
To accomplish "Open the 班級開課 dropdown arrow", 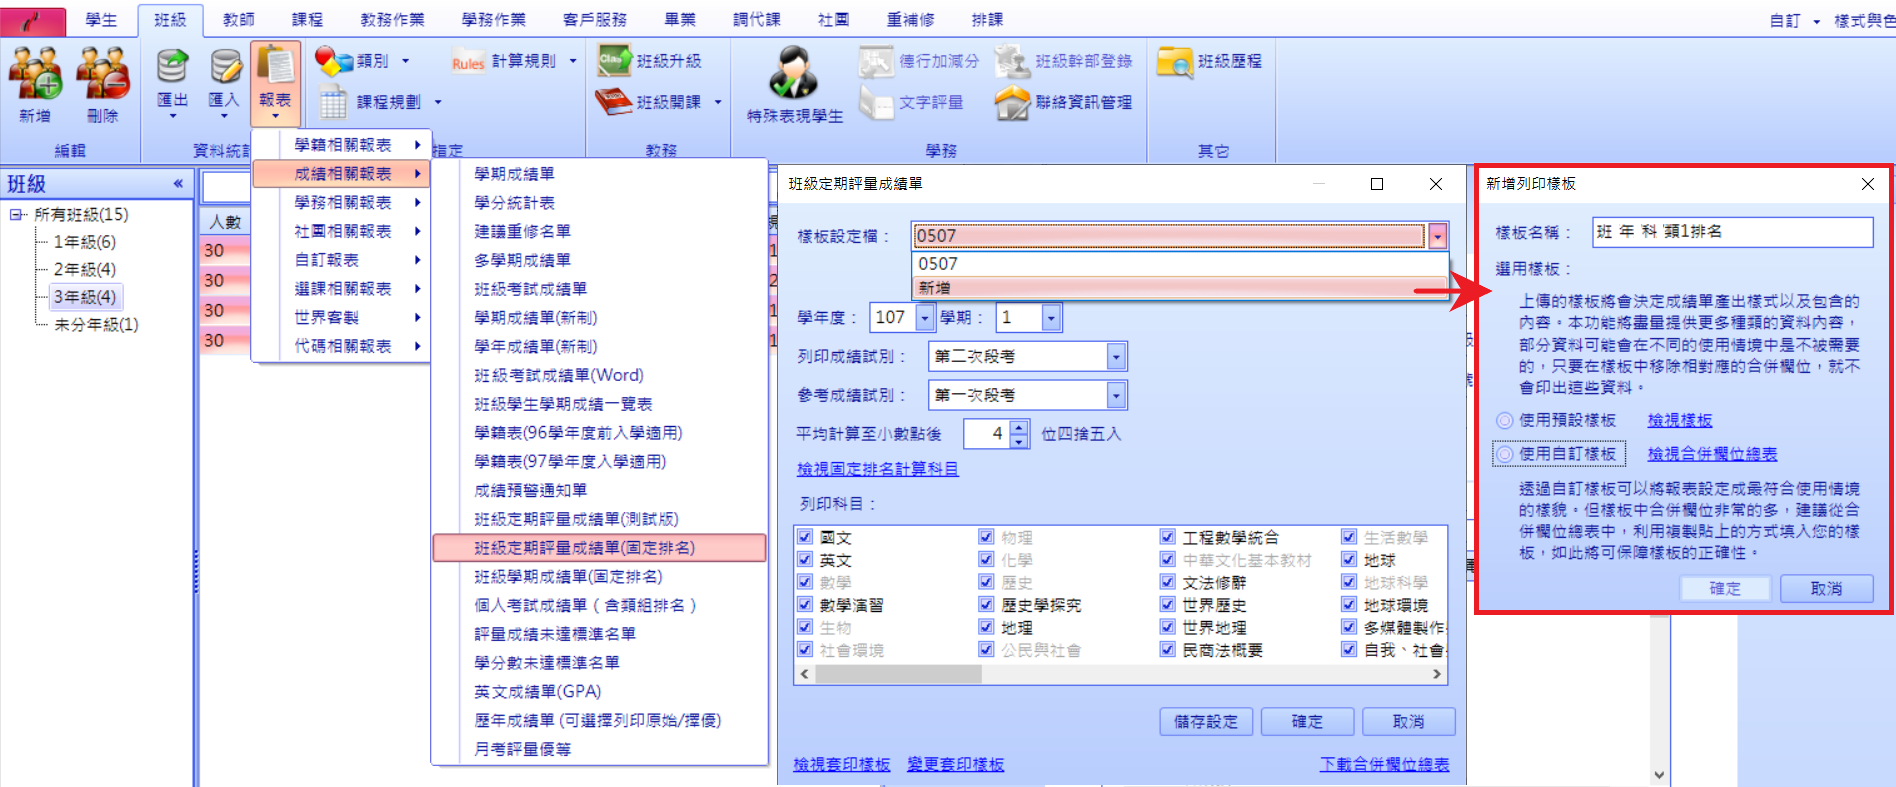I will (718, 102).
